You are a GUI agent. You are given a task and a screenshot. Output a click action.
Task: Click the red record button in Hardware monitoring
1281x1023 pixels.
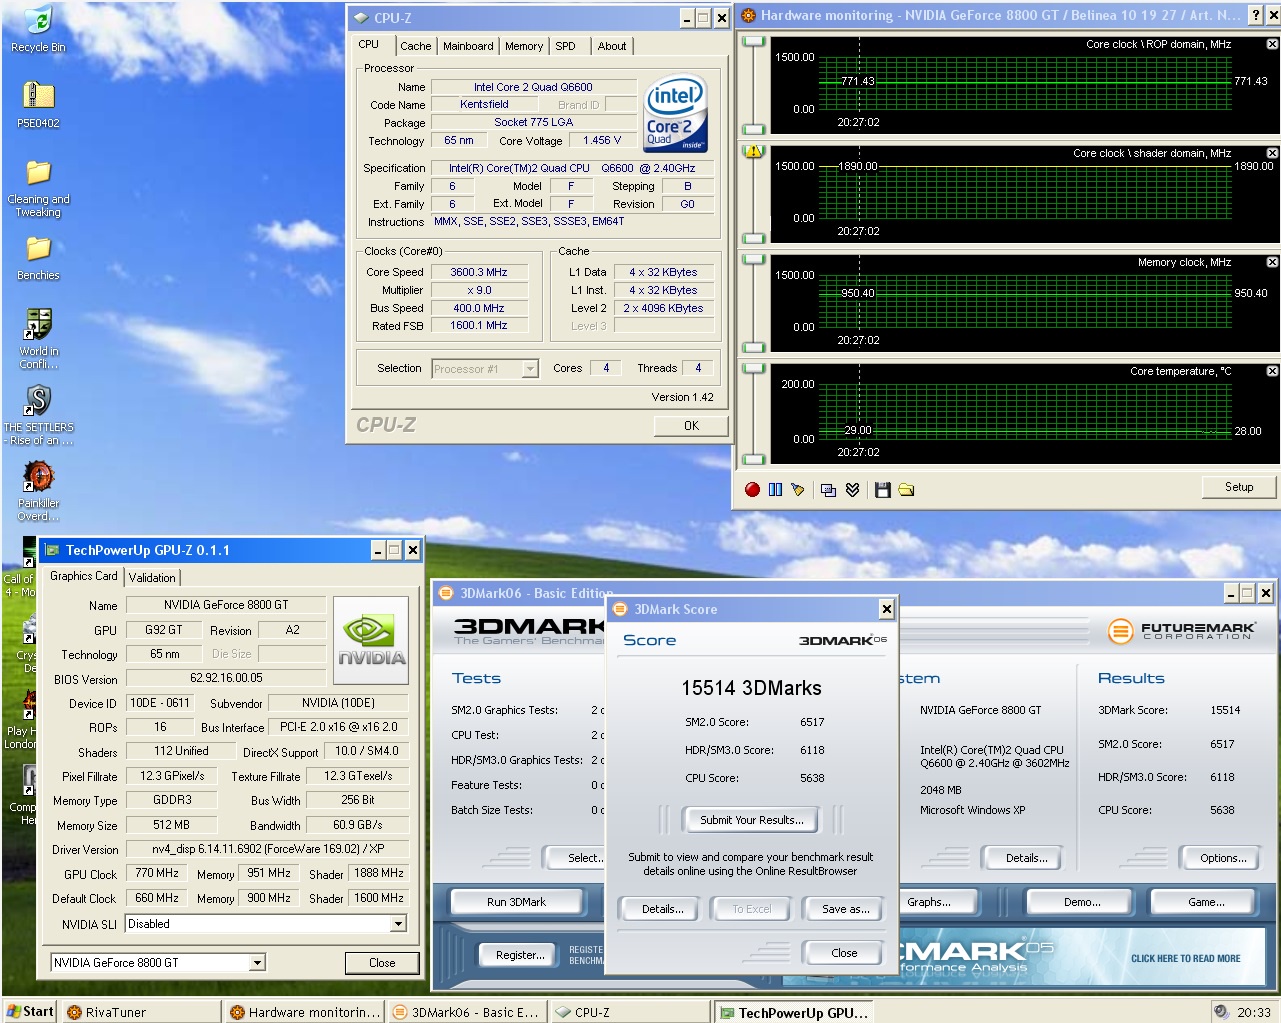[752, 489]
